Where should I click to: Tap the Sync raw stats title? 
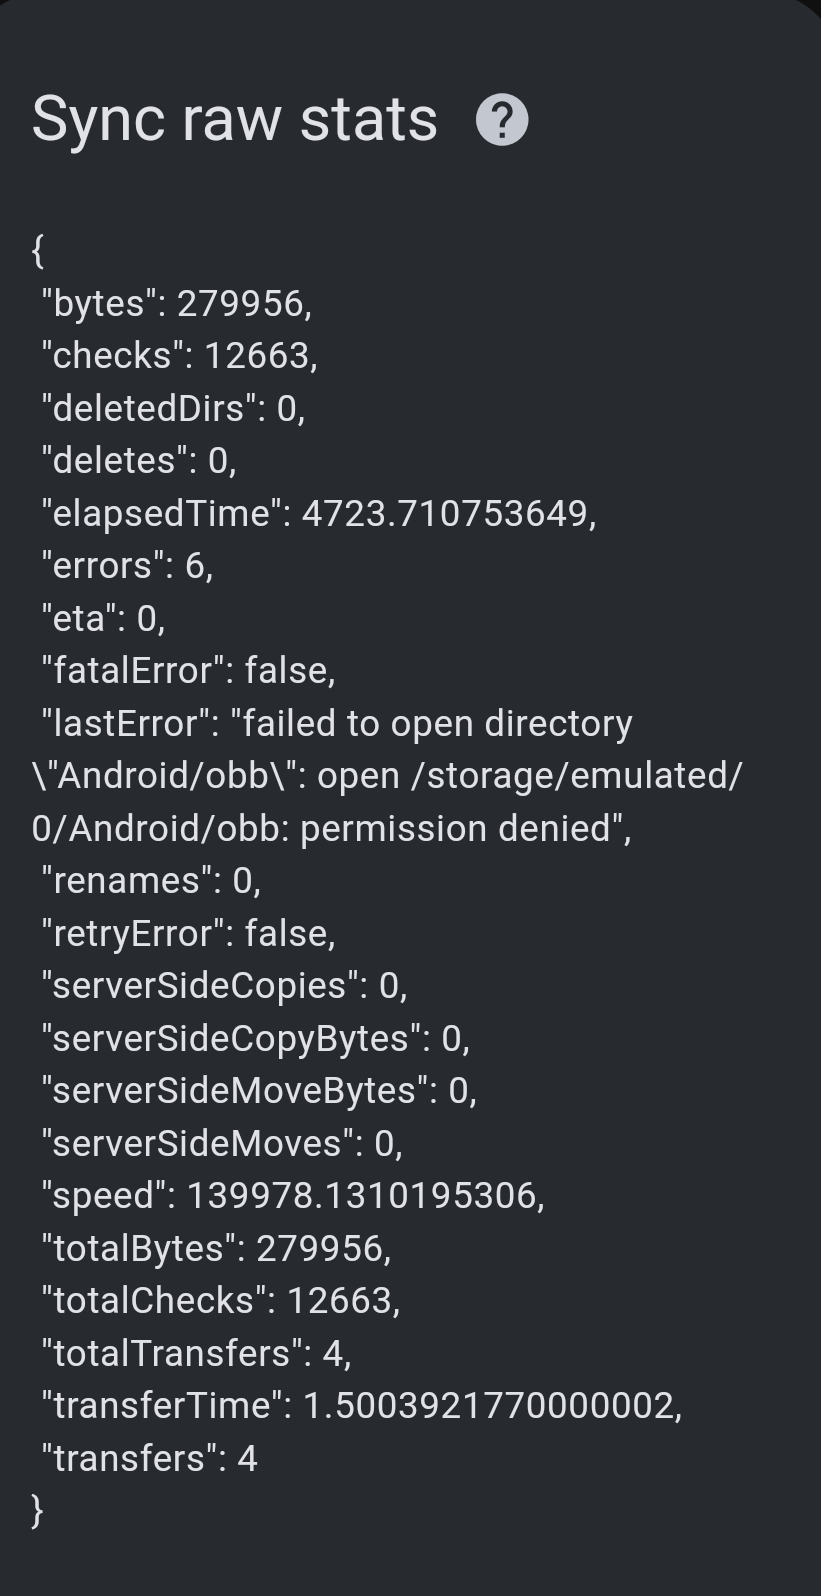(x=235, y=120)
